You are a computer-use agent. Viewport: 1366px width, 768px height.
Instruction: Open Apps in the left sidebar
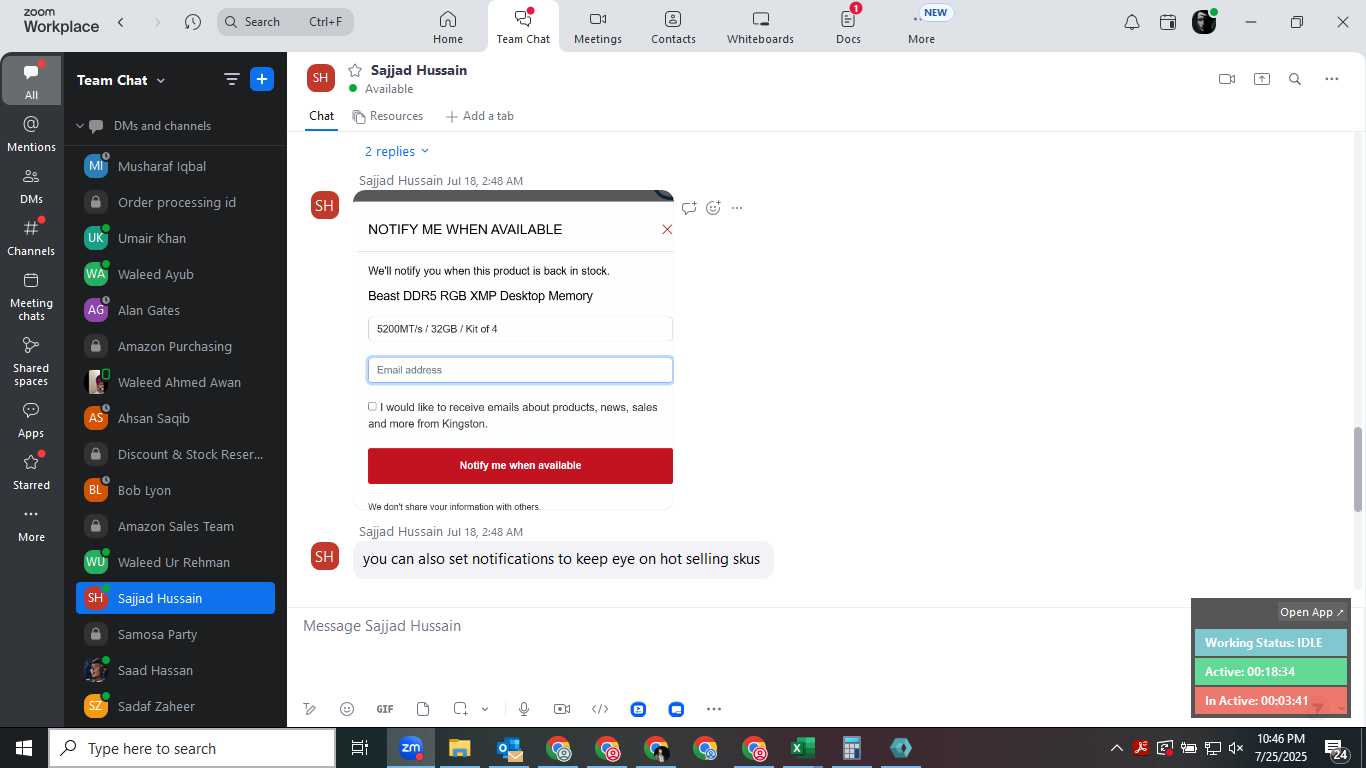click(31, 420)
